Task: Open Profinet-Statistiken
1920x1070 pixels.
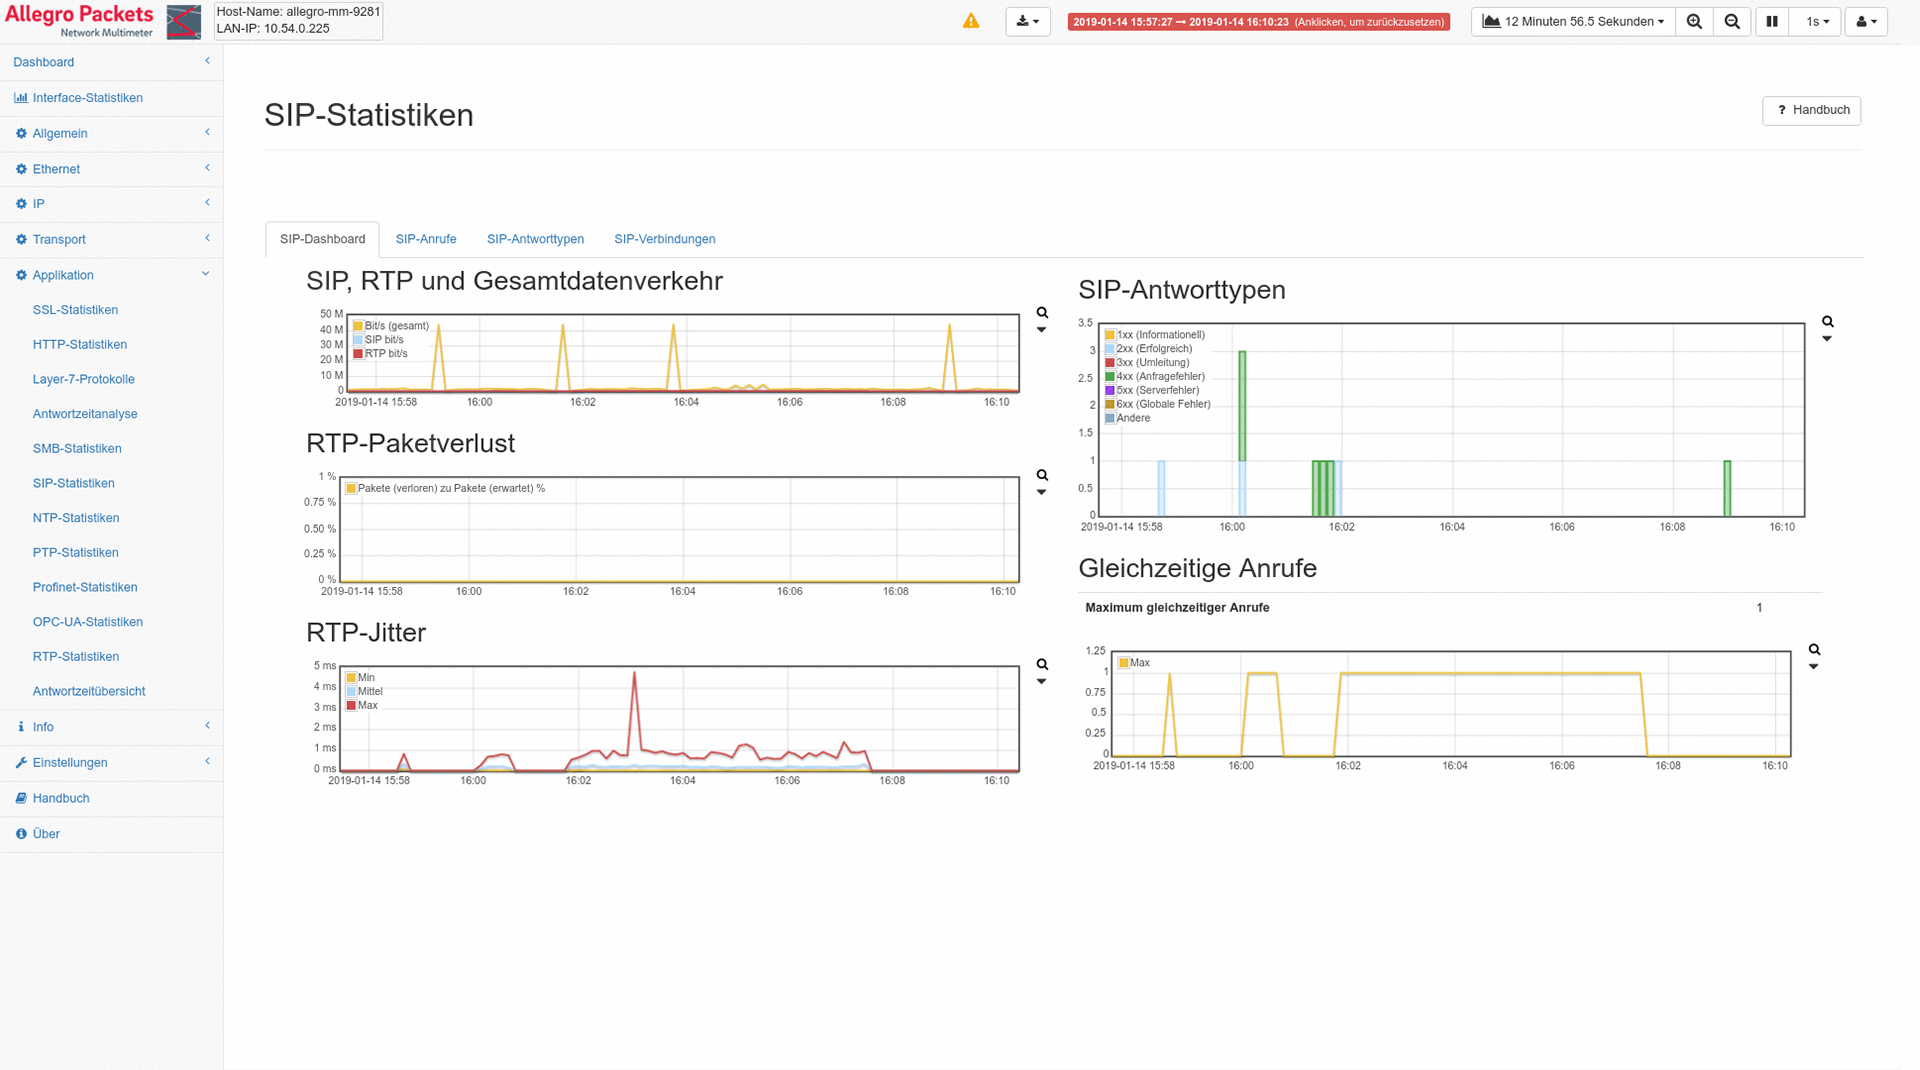Action: tap(85, 587)
